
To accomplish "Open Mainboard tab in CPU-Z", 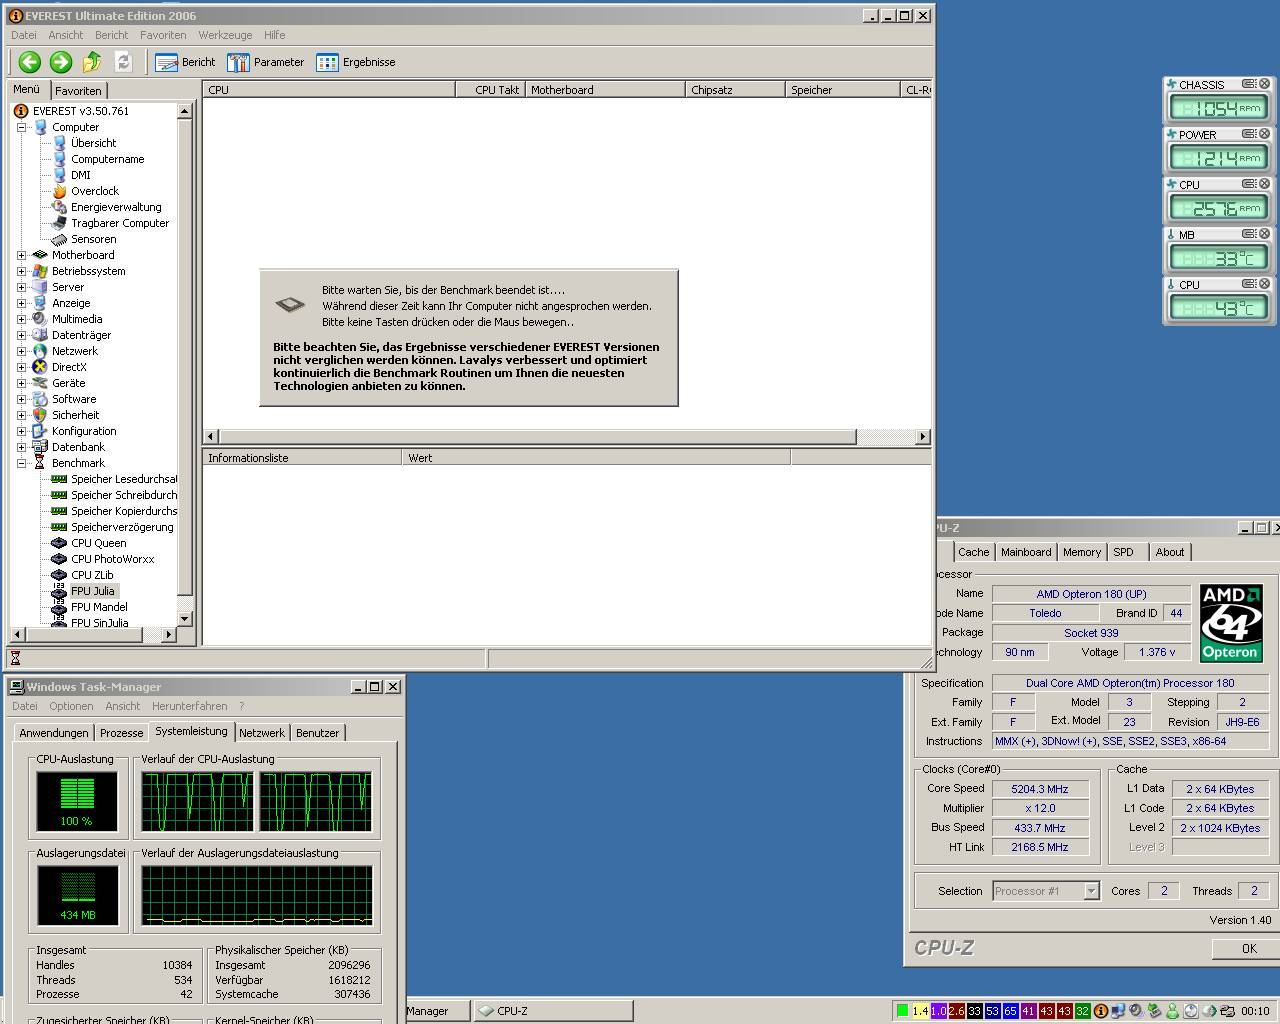I will click(x=1026, y=552).
